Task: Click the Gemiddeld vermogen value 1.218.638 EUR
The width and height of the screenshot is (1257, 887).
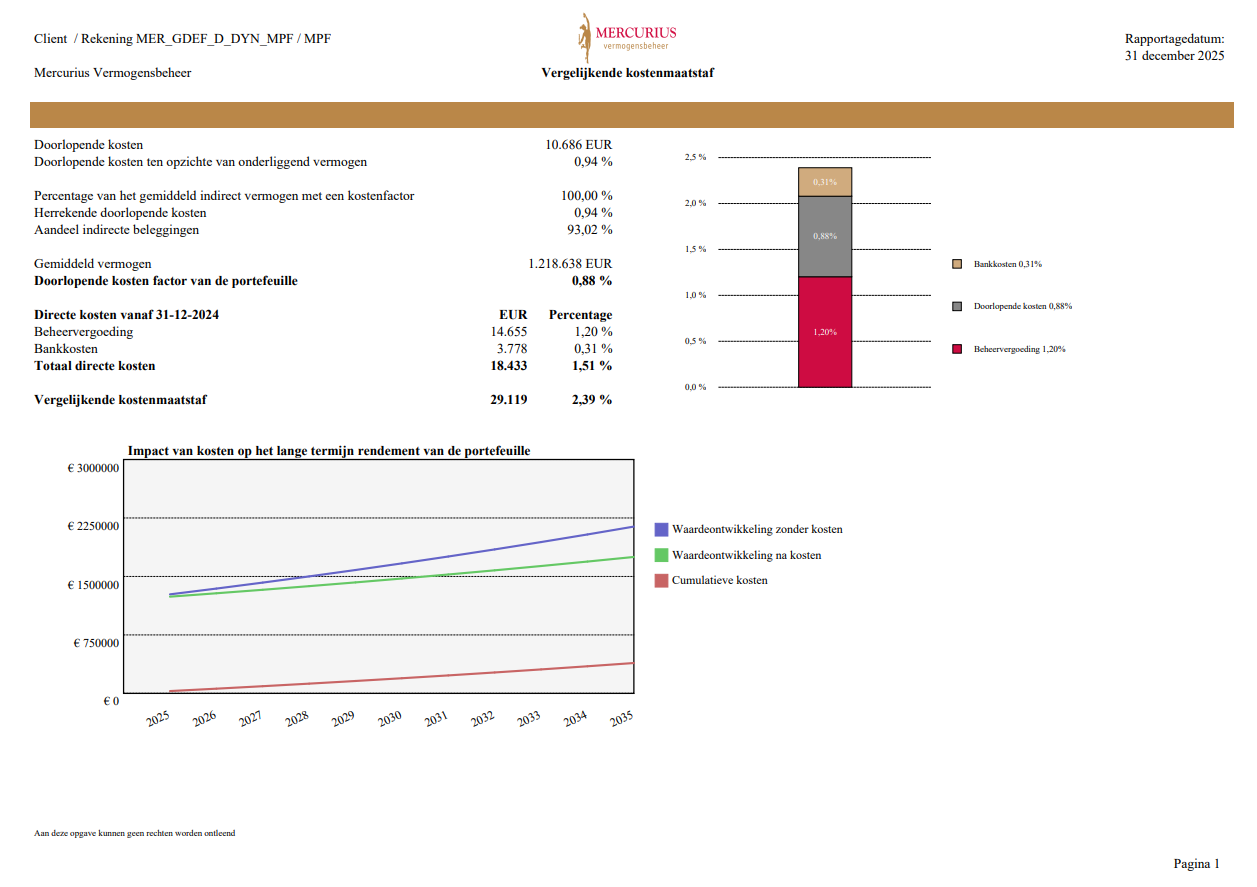Action: point(570,264)
